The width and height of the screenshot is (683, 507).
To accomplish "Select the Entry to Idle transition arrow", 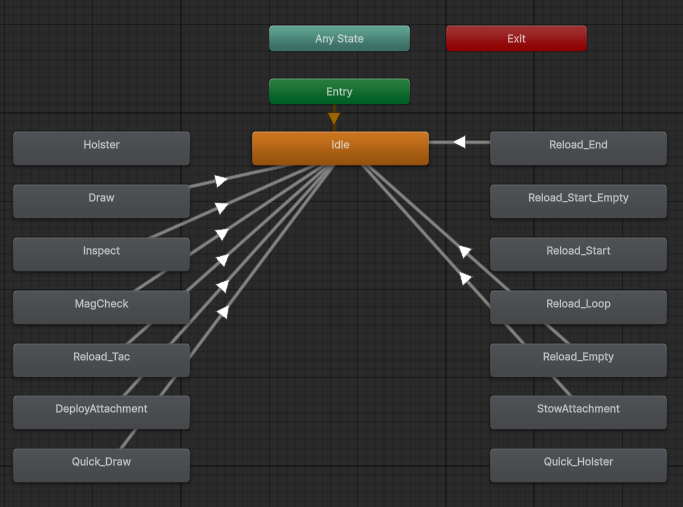I will (334, 118).
